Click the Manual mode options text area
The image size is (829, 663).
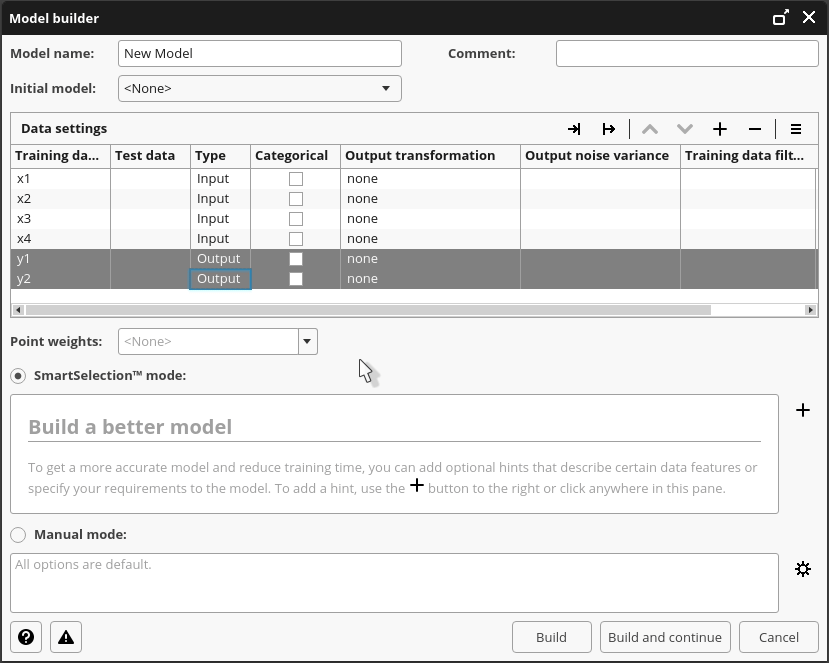[x=394, y=583]
